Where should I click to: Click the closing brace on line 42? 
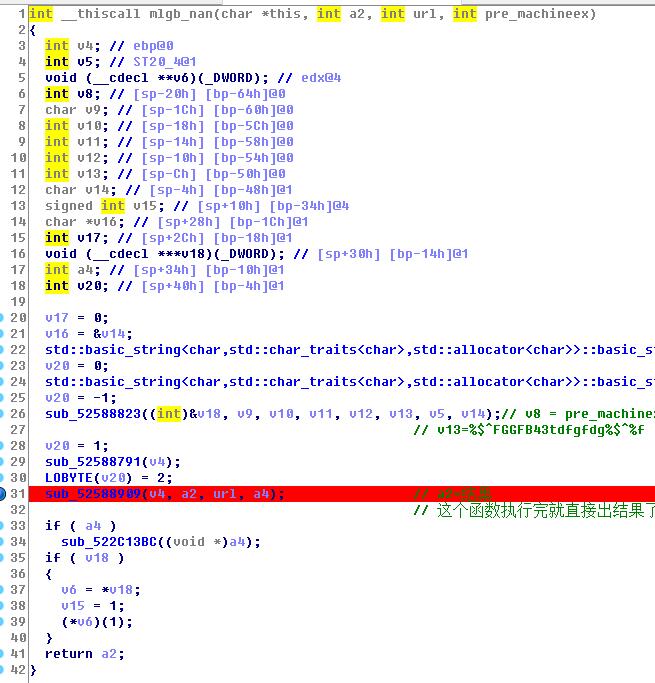tap(33, 670)
